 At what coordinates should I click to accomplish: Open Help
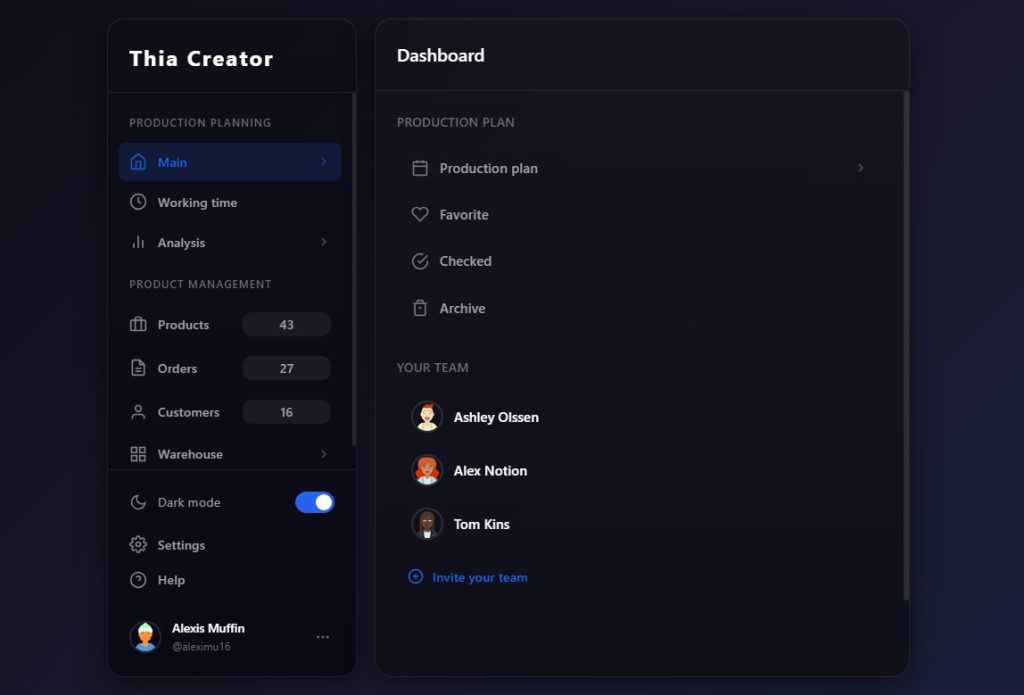click(x=230, y=580)
